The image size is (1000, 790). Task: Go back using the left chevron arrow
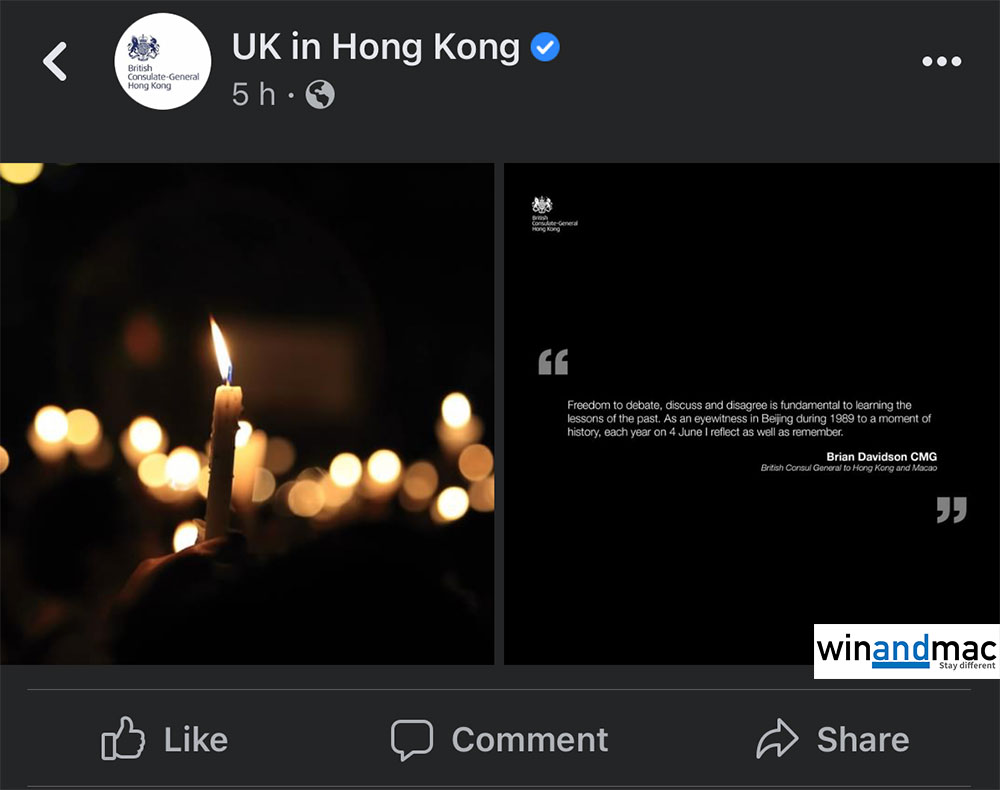55,61
